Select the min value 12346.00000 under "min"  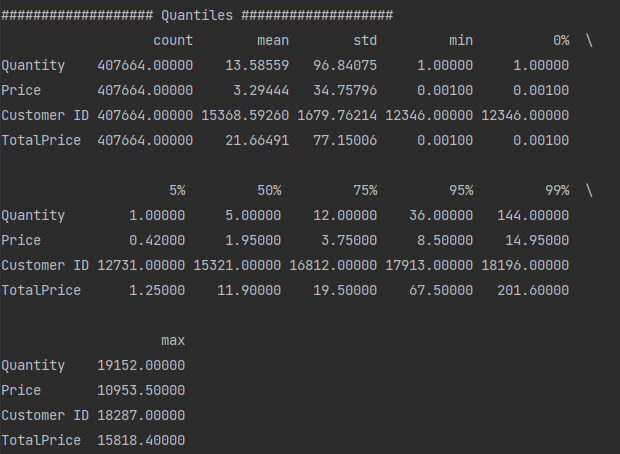(429, 115)
